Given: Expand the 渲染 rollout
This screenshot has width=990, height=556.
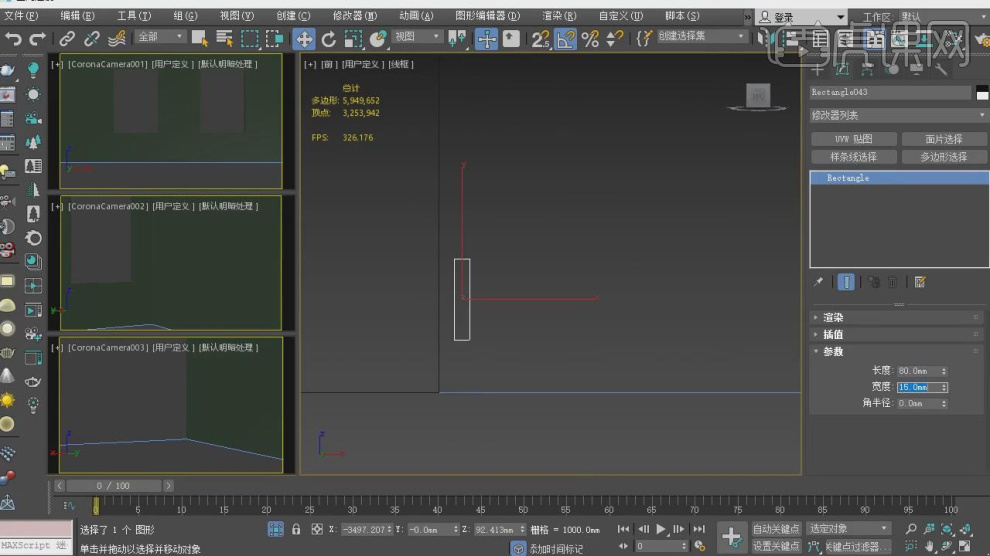Looking at the screenshot, I should click(x=833, y=317).
